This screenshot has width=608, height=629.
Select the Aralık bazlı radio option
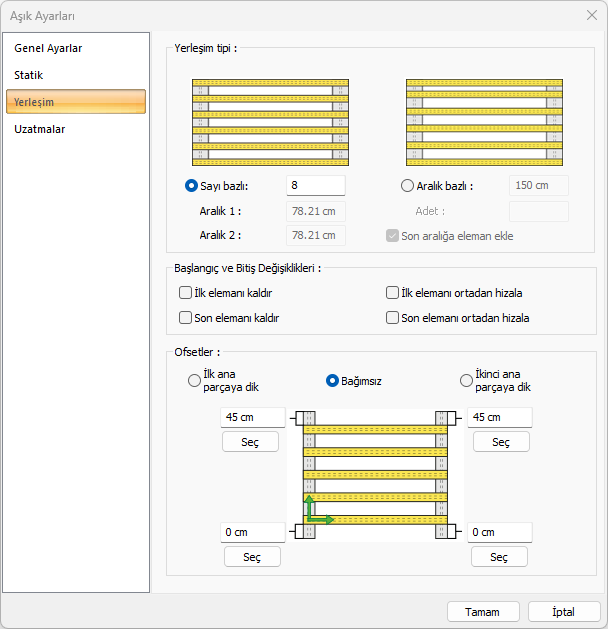coord(406,185)
